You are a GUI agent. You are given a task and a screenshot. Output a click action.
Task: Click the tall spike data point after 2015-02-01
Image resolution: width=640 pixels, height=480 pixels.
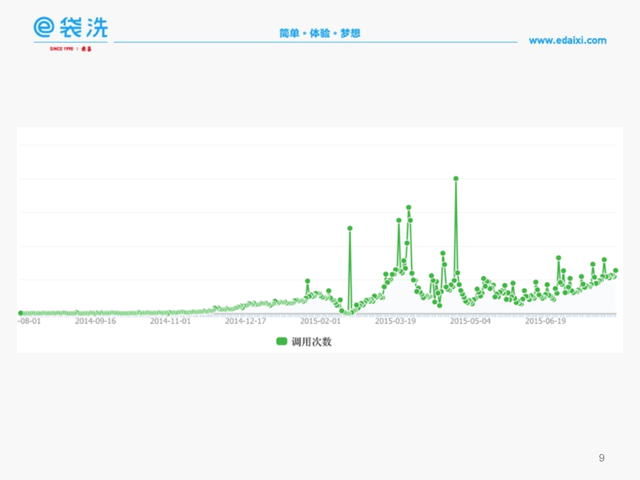click(350, 228)
